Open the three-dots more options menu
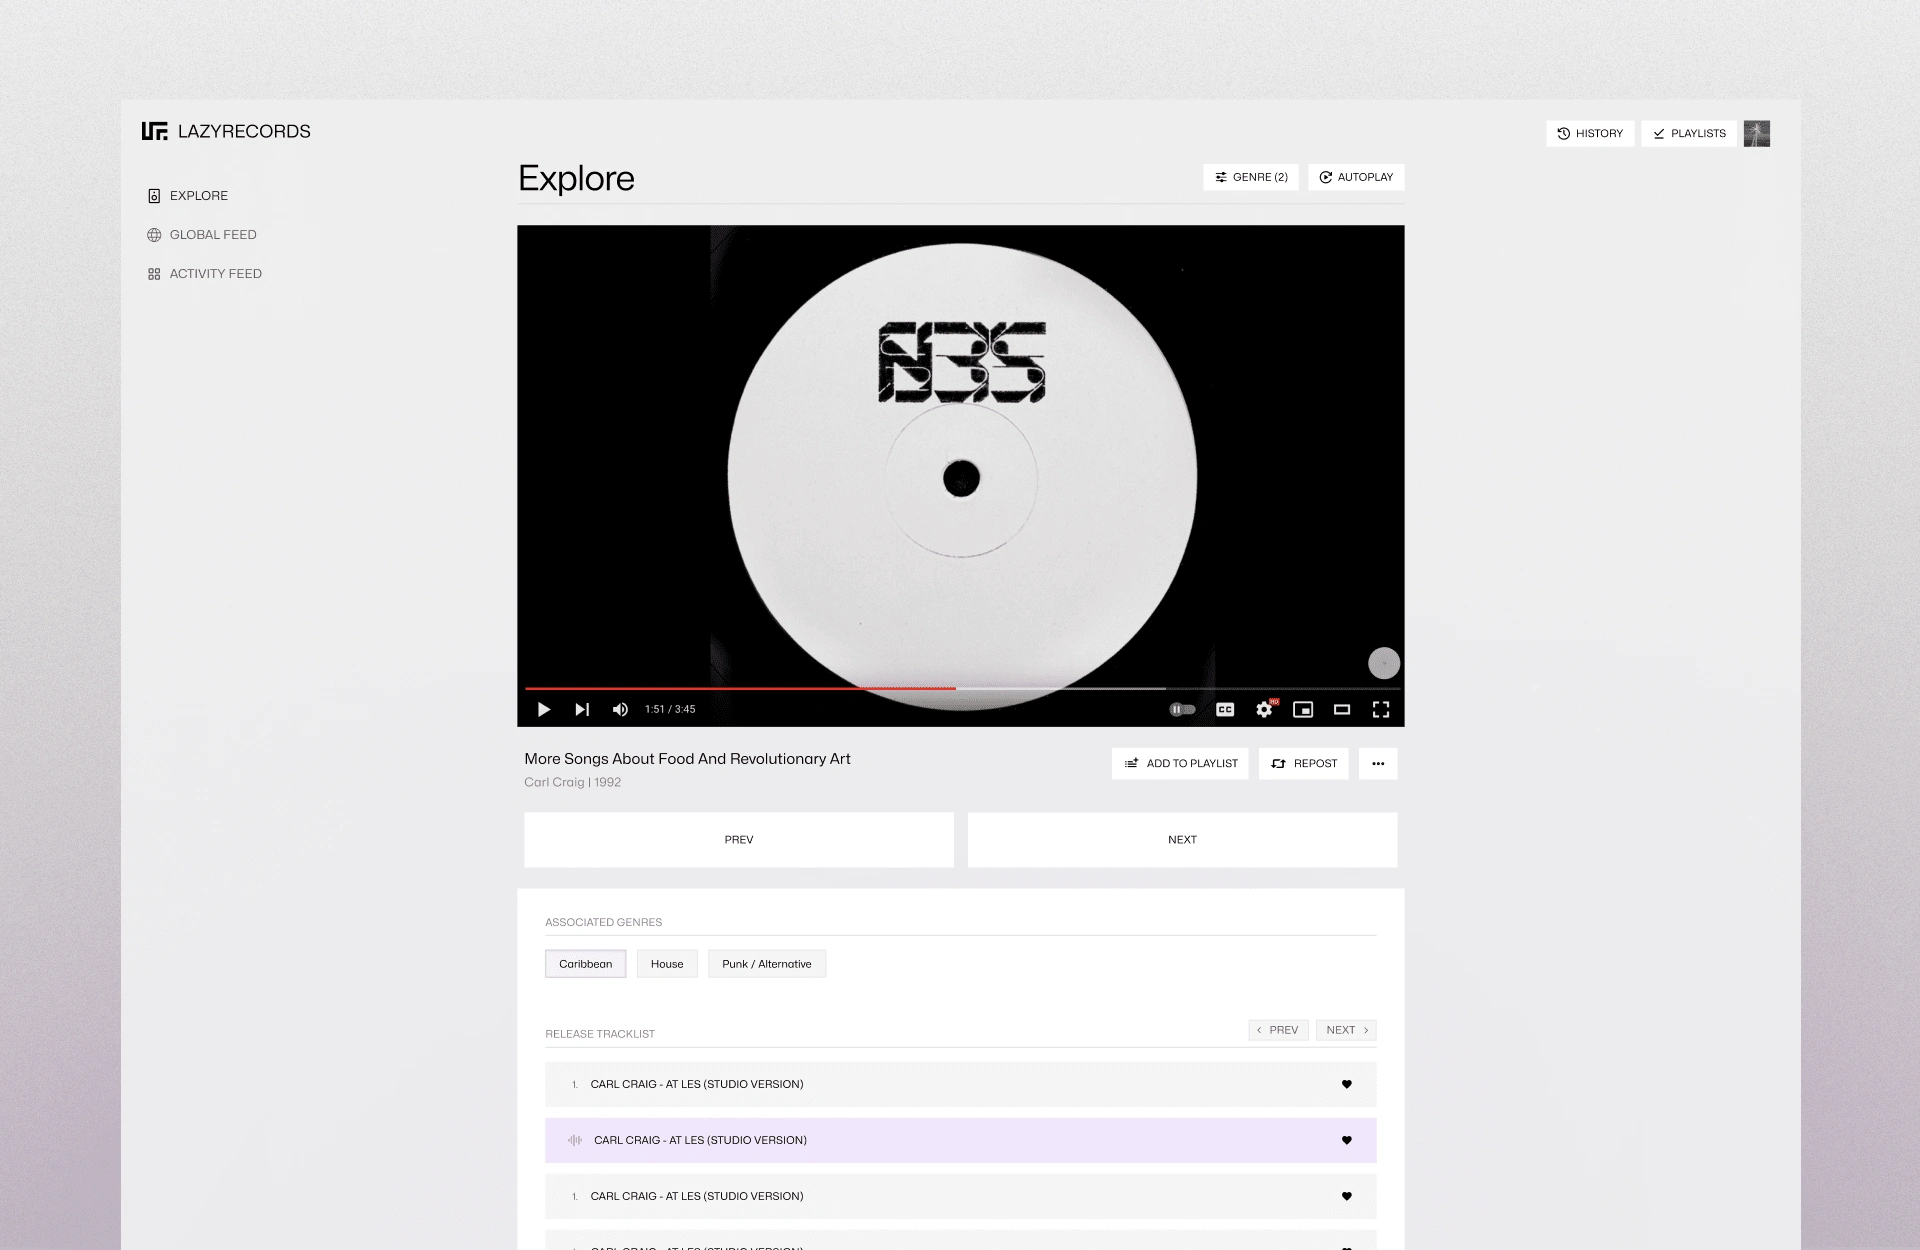The width and height of the screenshot is (1920, 1250). [x=1378, y=763]
